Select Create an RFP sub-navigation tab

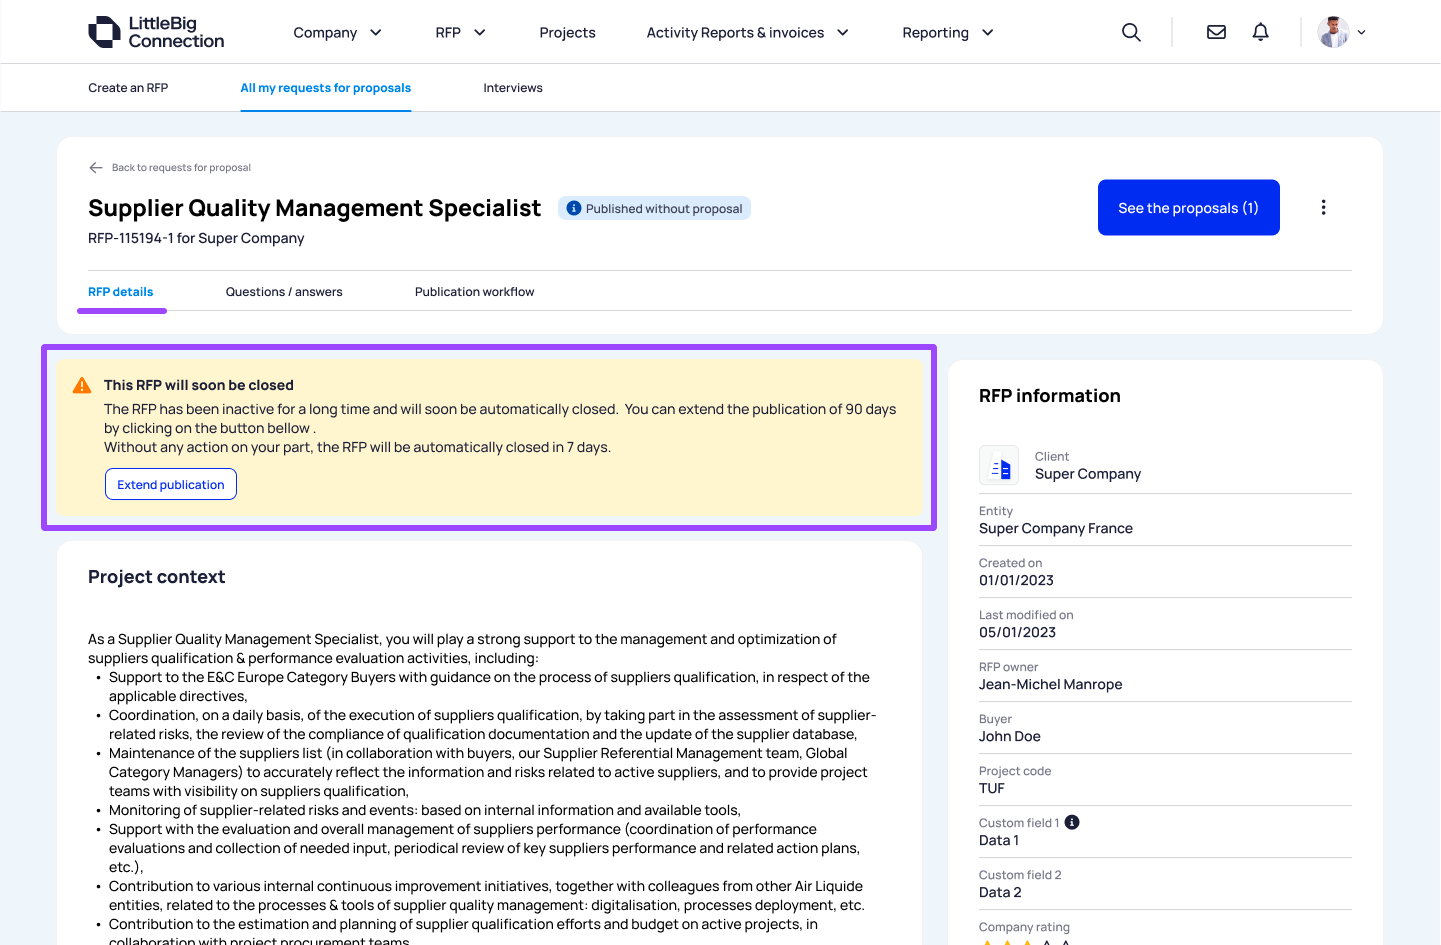pos(128,88)
